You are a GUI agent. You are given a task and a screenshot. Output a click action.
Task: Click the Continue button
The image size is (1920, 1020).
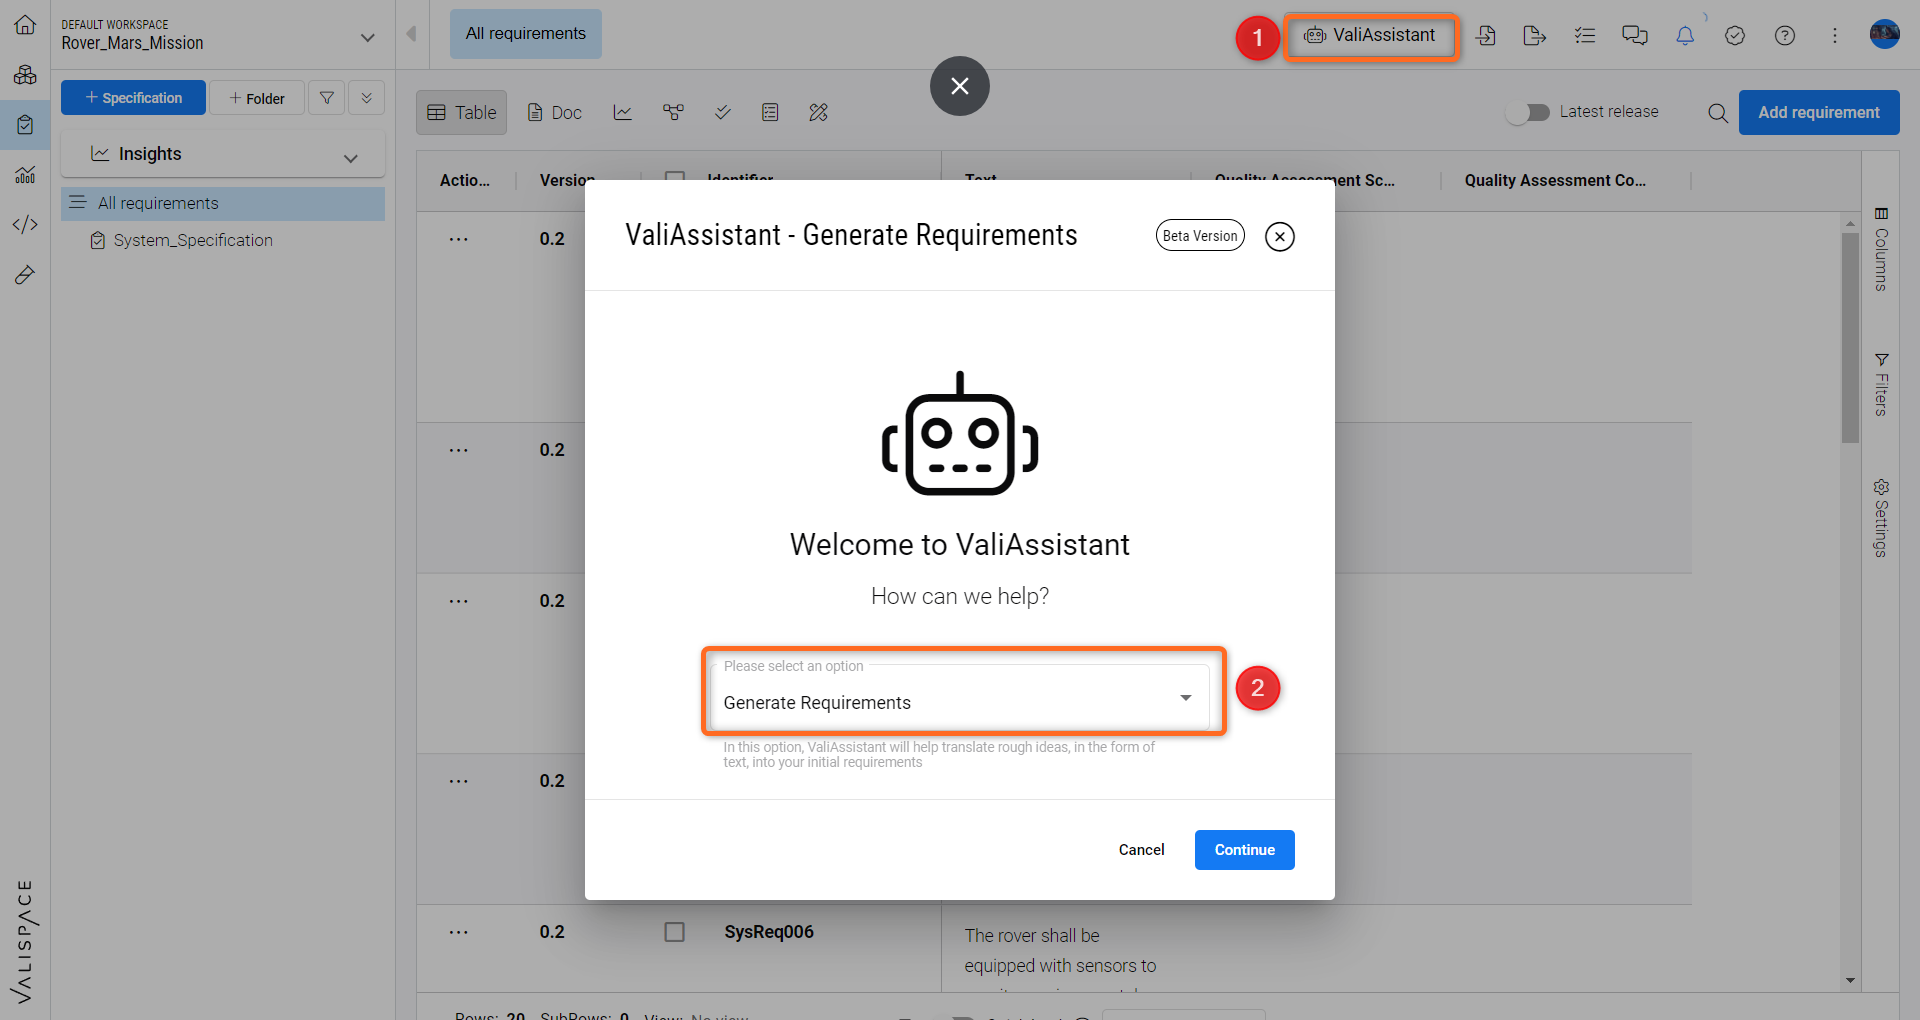tap(1245, 850)
